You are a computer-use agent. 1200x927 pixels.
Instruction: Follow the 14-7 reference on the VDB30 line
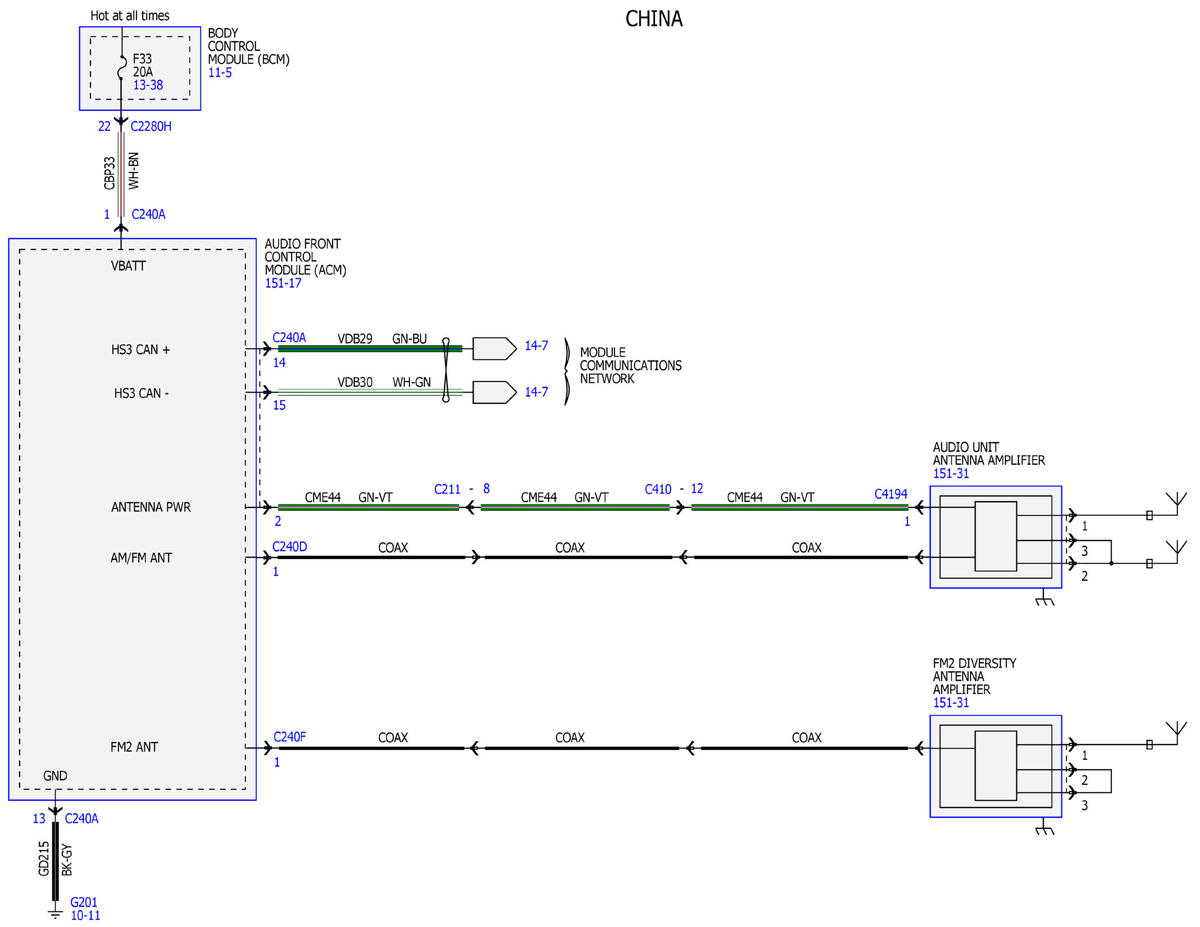(536, 392)
